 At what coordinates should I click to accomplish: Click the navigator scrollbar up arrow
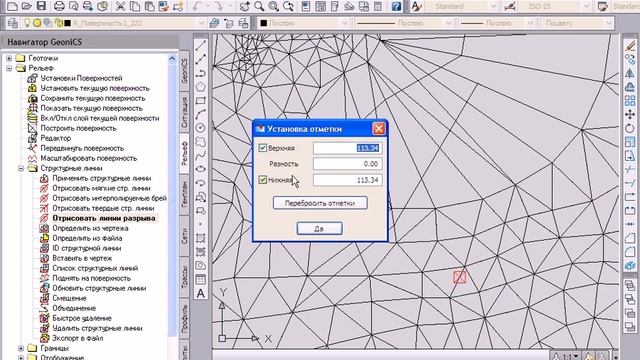tap(172, 59)
